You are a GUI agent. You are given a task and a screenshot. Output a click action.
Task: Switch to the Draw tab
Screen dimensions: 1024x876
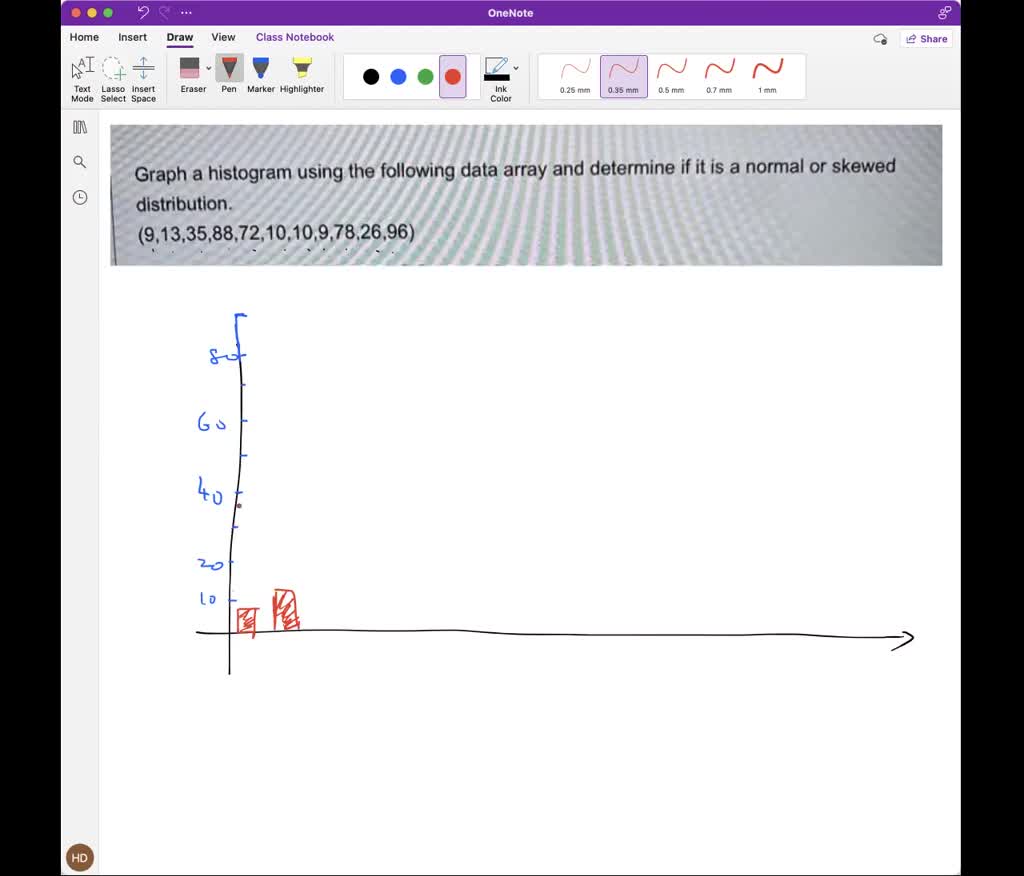[x=180, y=37]
